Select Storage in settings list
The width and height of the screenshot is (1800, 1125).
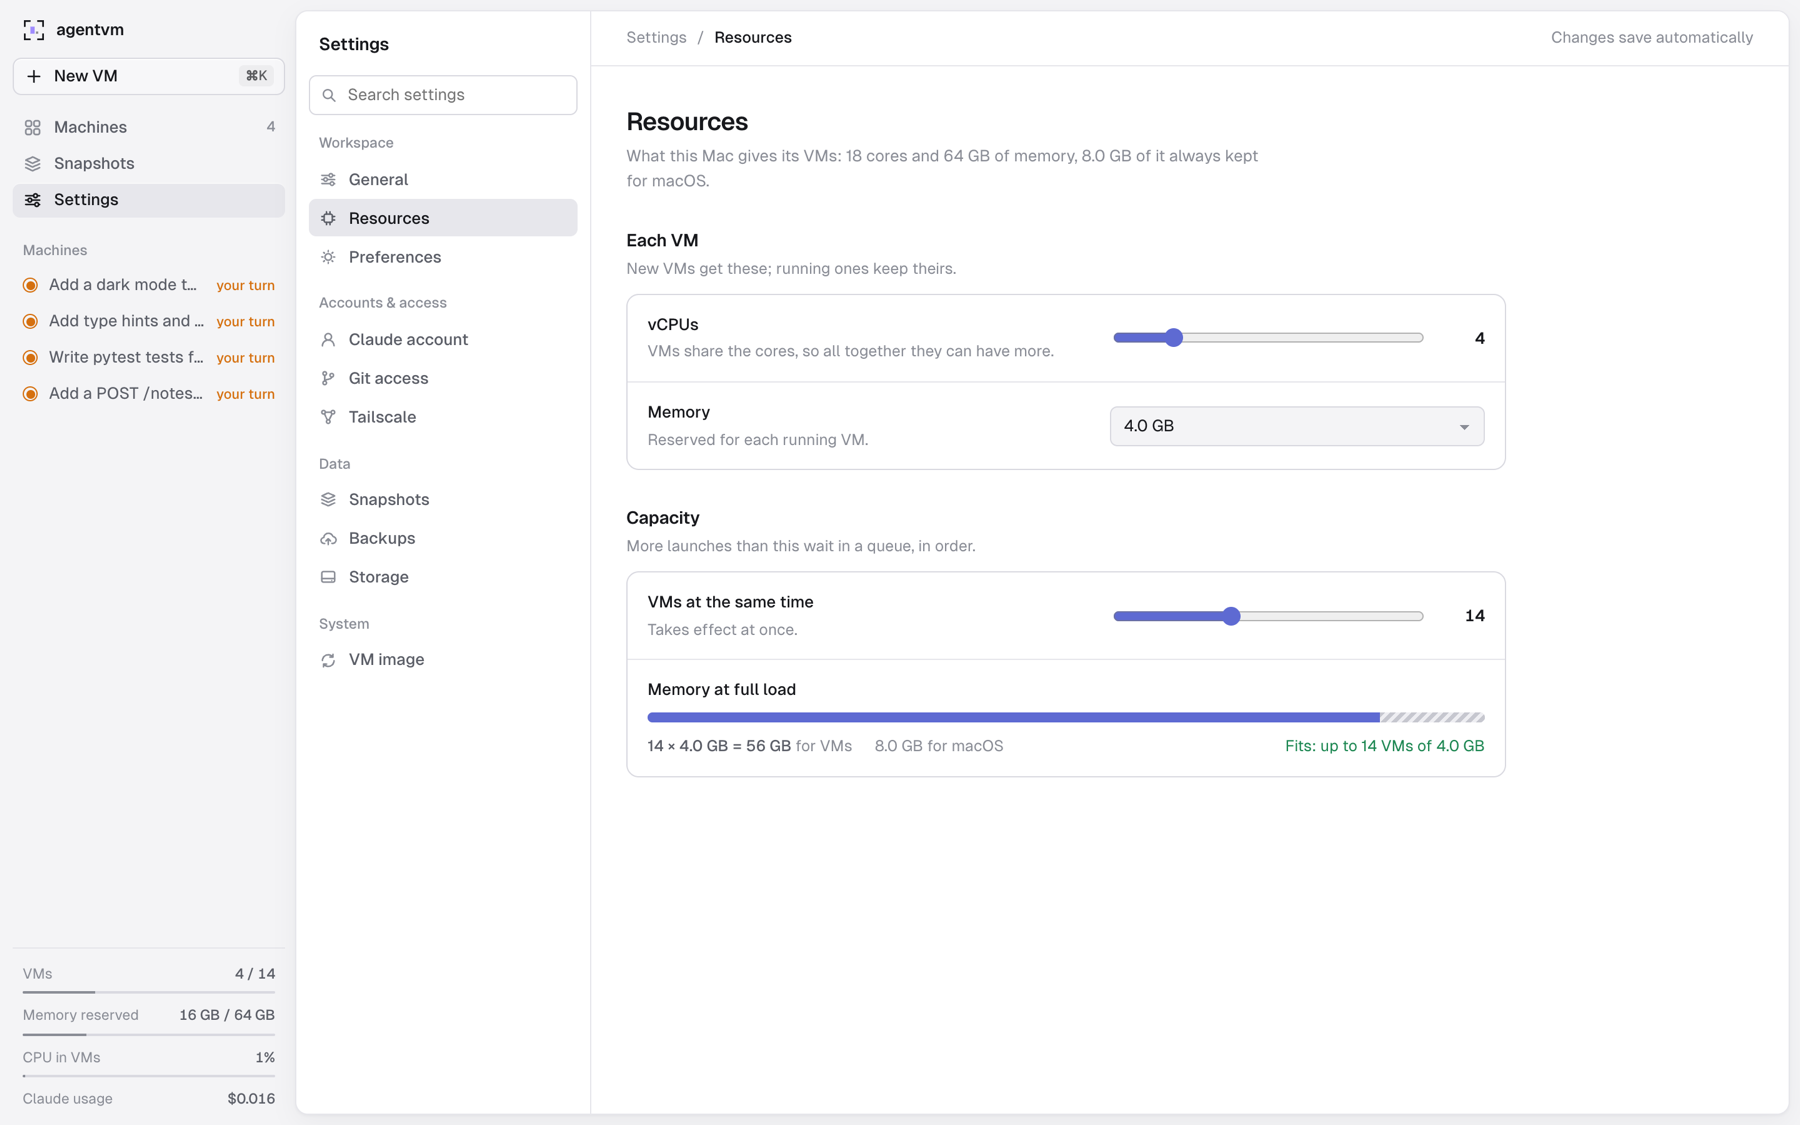pyautogui.click(x=443, y=577)
